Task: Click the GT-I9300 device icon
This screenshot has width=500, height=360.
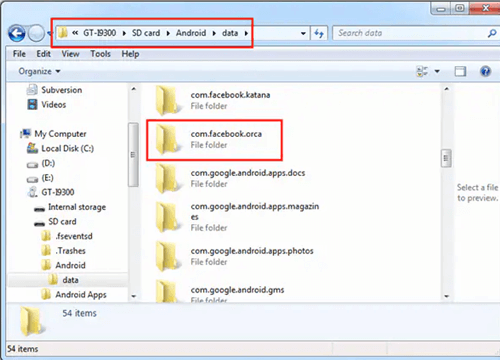Action: (x=32, y=192)
